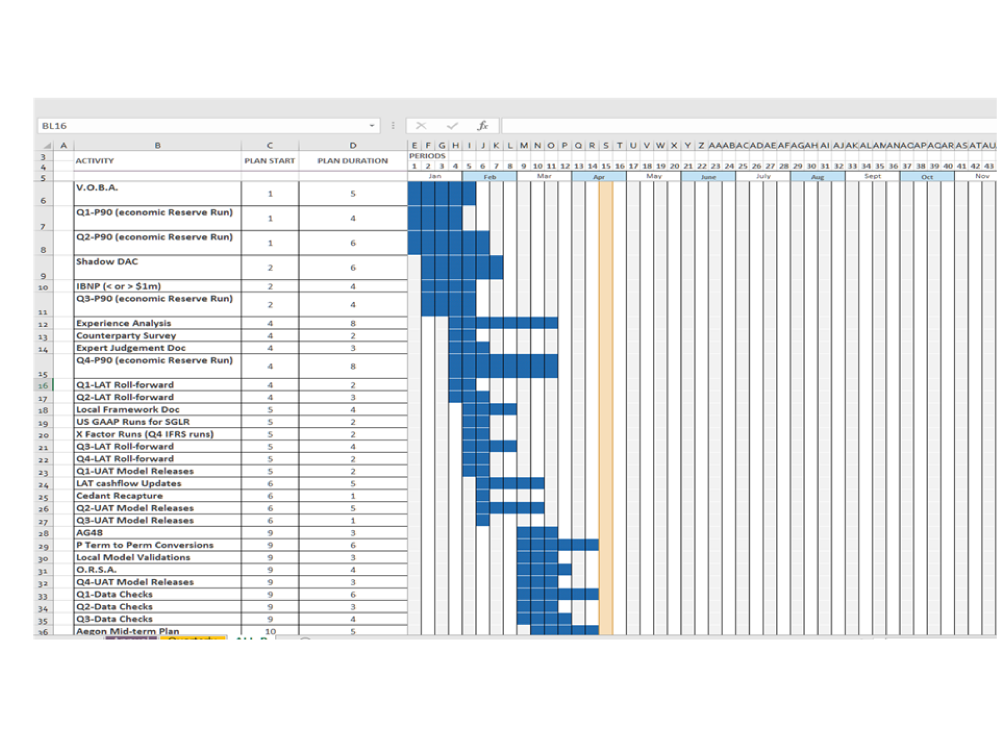1000x750 pixels.
Task: Select row 16 header
Action: coord(43,385)
